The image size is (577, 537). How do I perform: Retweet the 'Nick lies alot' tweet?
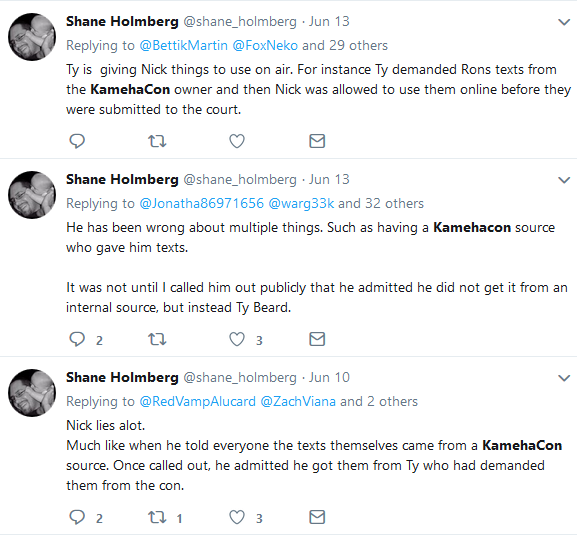(x=157, y=517)
